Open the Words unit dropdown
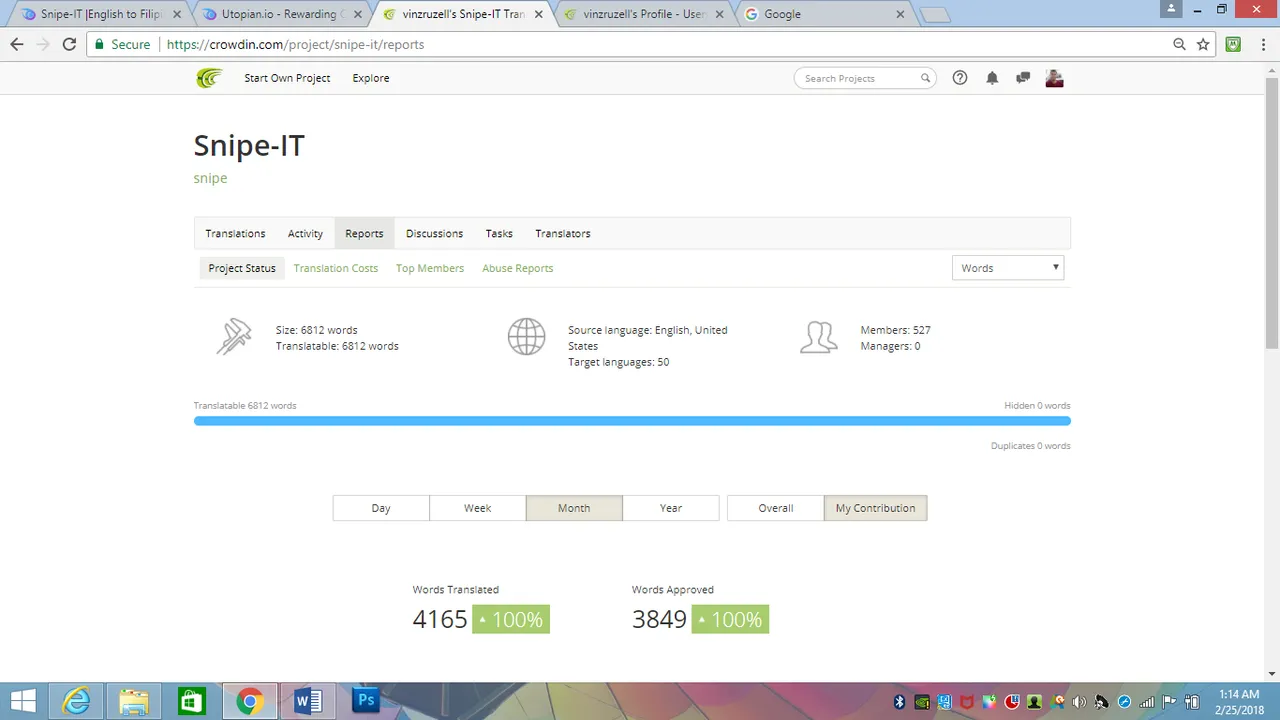 pyautogui.click(x=1008, y=268)
